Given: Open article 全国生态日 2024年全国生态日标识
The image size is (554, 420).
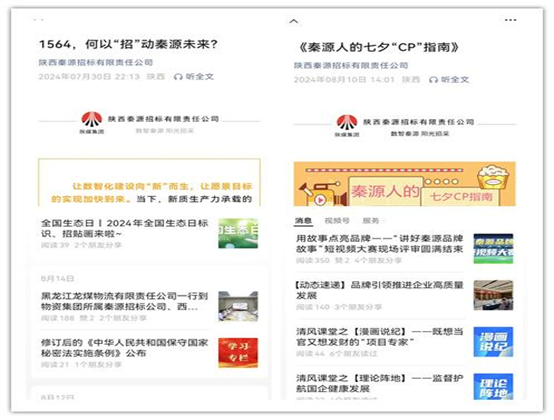Looking at the screenshot, I should (x=124, y=228).
